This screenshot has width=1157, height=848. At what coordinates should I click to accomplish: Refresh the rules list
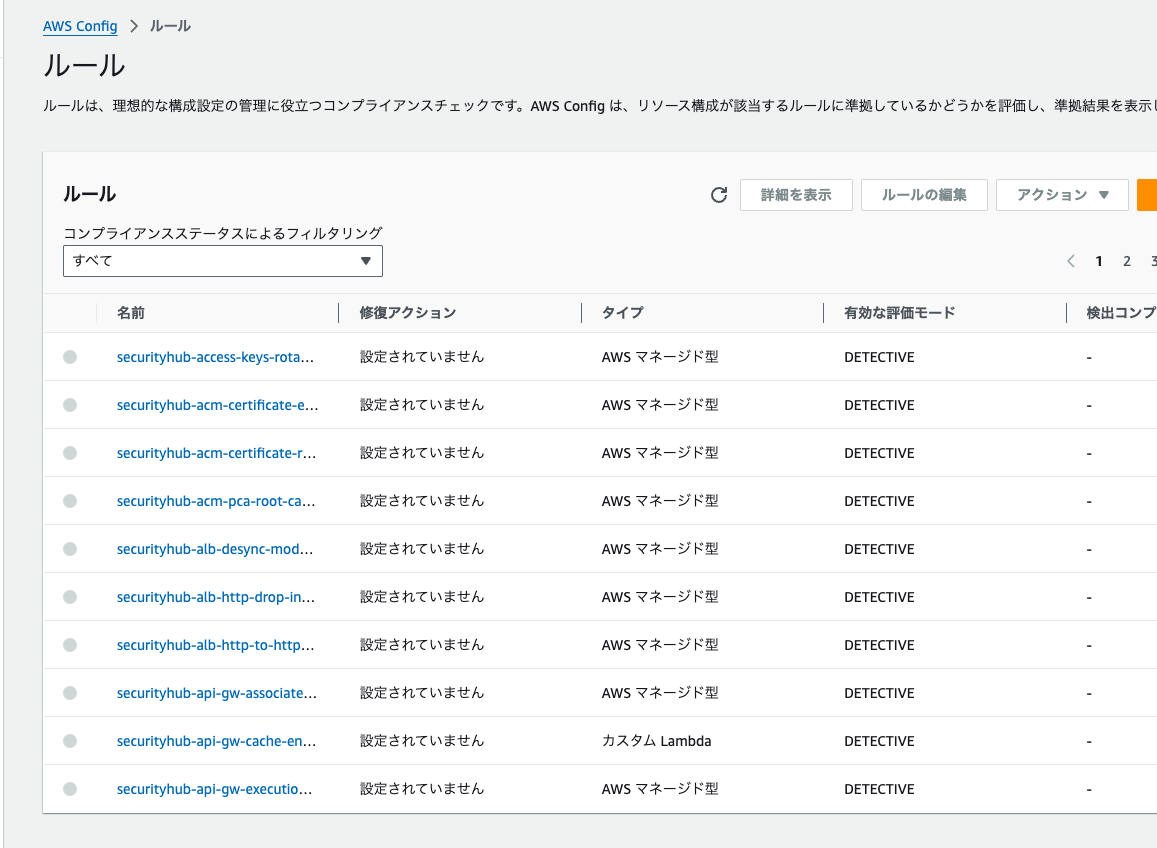[718, 195]
